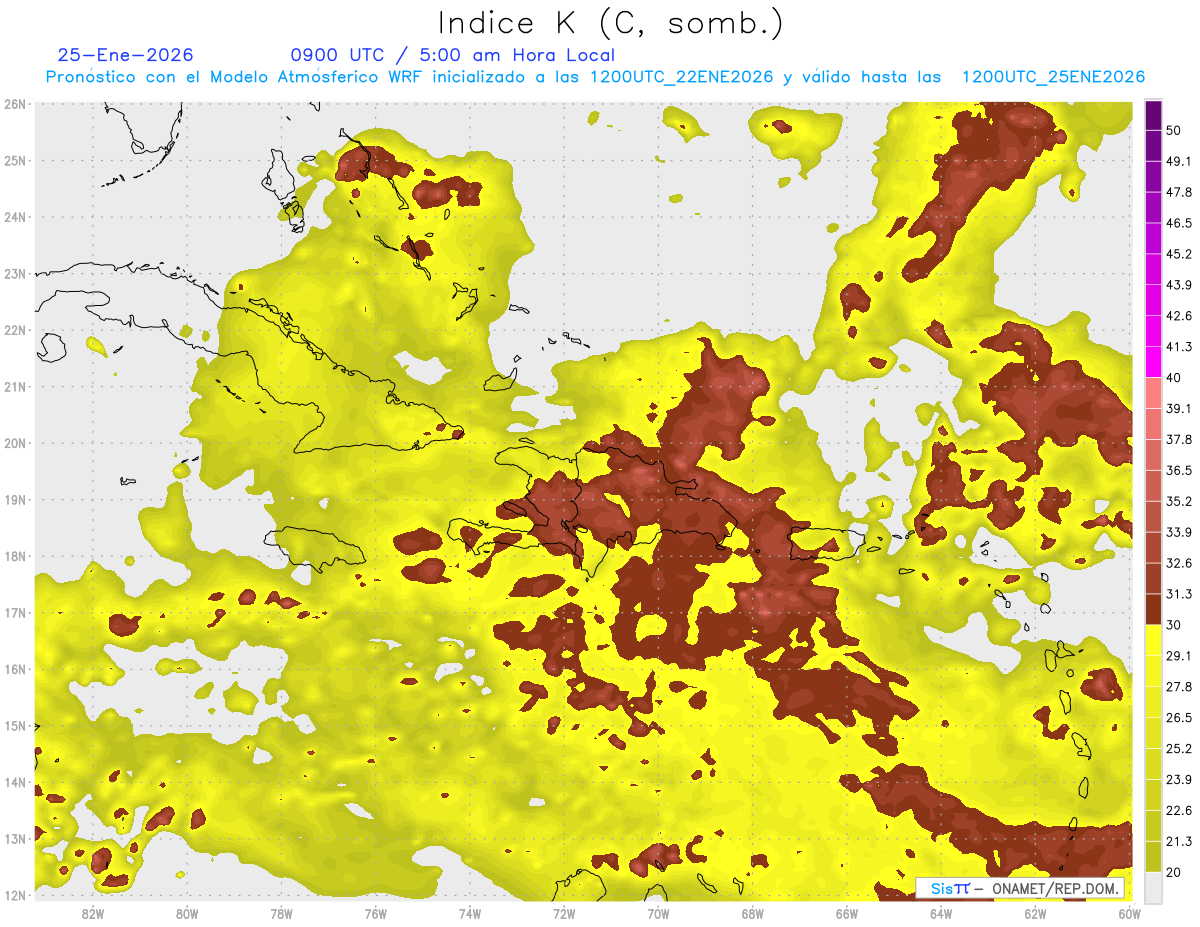Click the colorbar value 37.8

click(1179, 439)
